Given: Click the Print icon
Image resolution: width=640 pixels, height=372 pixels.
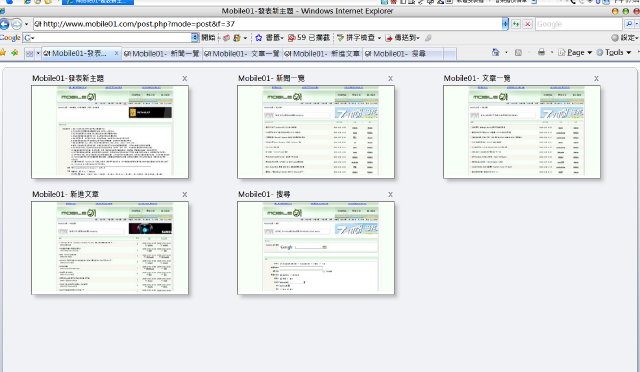Looking at the screenshot, I should [541, 52].
